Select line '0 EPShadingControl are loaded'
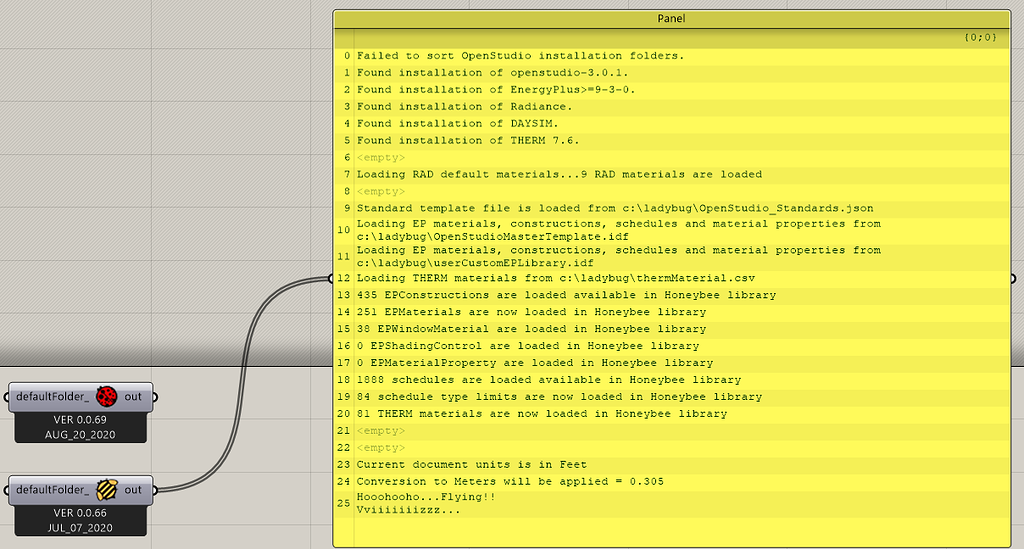Screen dimensions: 1024x549 (672, 347)
